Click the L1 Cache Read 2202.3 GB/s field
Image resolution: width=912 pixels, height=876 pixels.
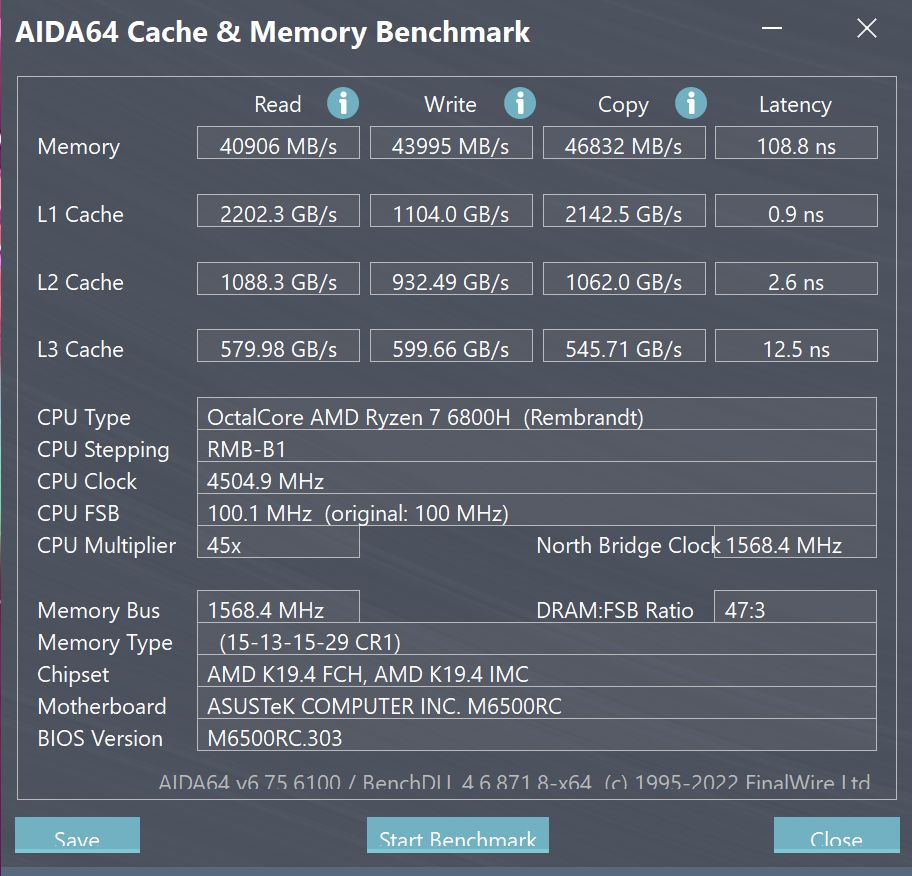[278, 211]
